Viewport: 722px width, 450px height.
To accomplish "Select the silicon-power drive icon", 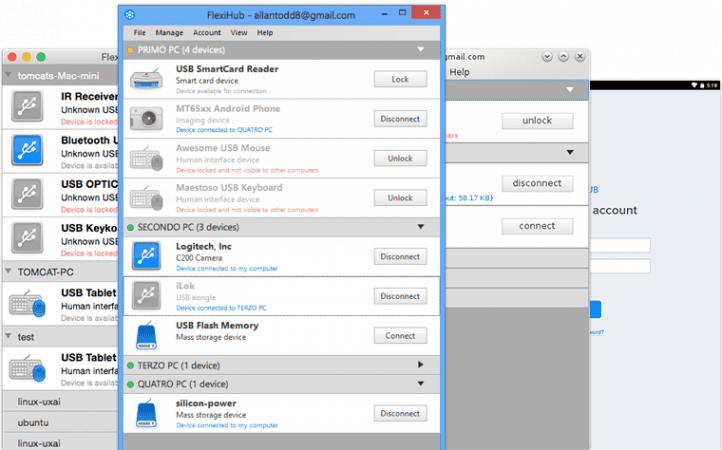I will [146, 414].
